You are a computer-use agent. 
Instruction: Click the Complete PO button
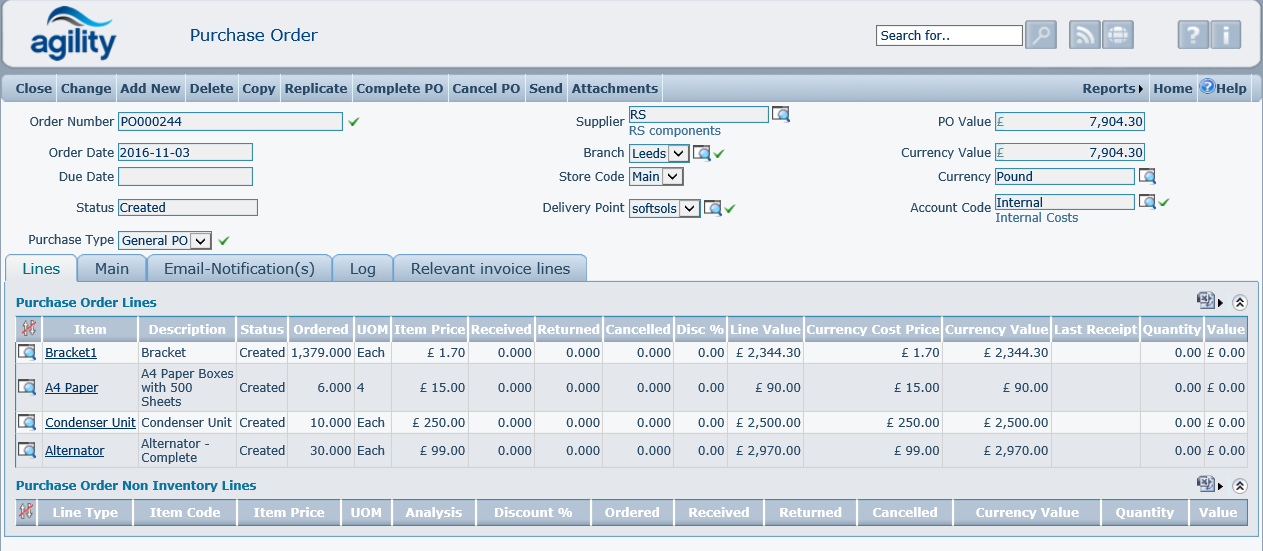(x=399, y=89)
